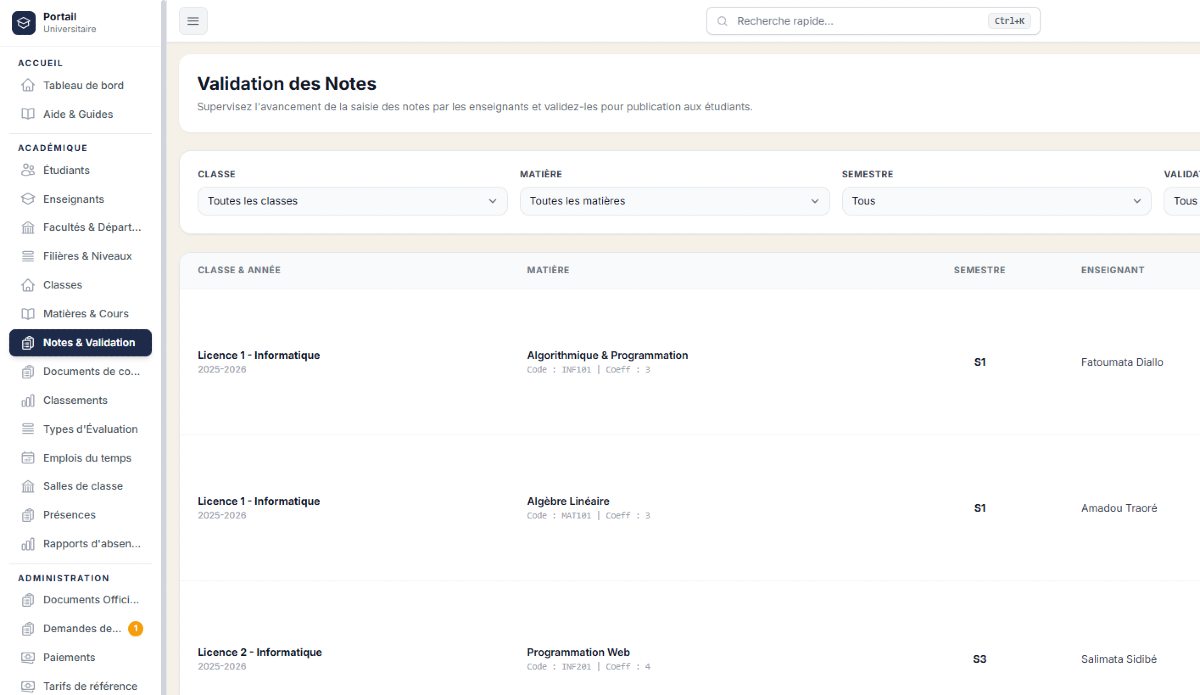Click the Facultés & Départements building icon
1200x695 pixels.
[28, 227]
